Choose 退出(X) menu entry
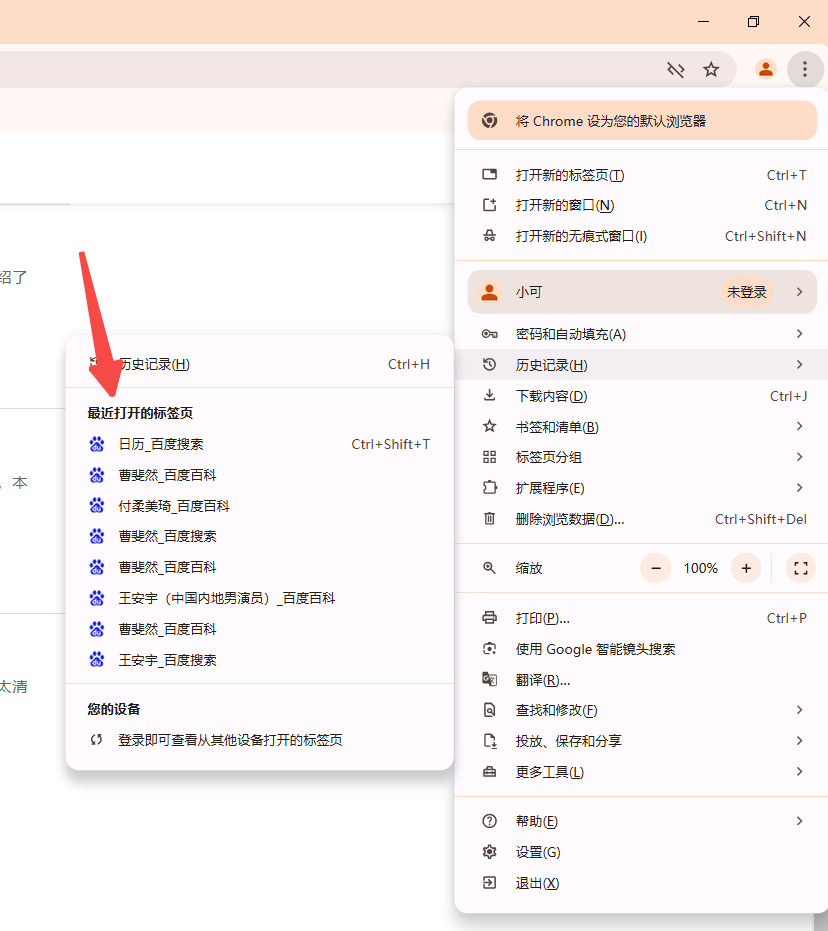828x931 pixels. tap(642, 883)
